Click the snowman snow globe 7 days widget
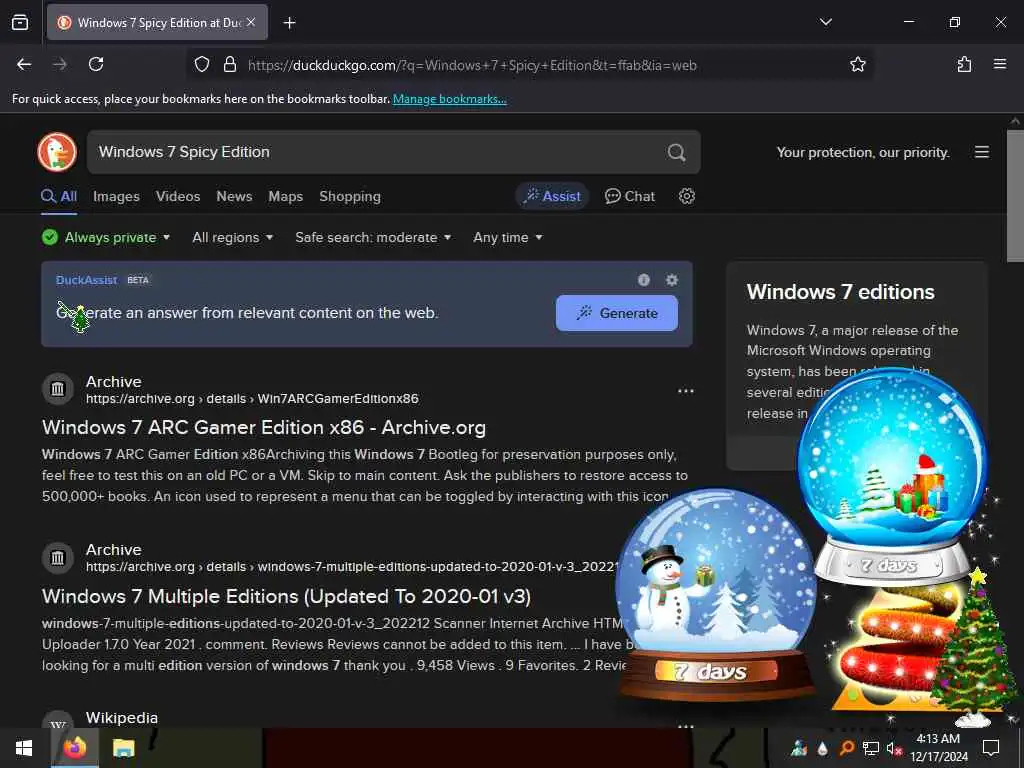The height and width of the screenshot is (768, 1024). [716, 594]
